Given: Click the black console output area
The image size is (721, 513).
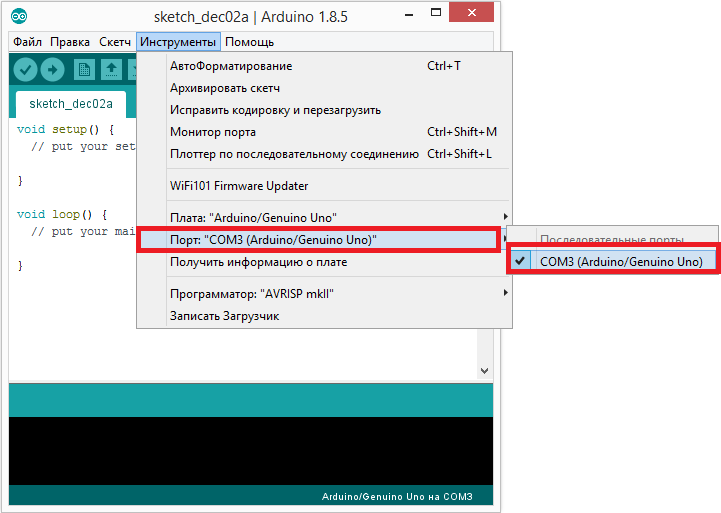Looking at the screenshot, I should point(251,451).
